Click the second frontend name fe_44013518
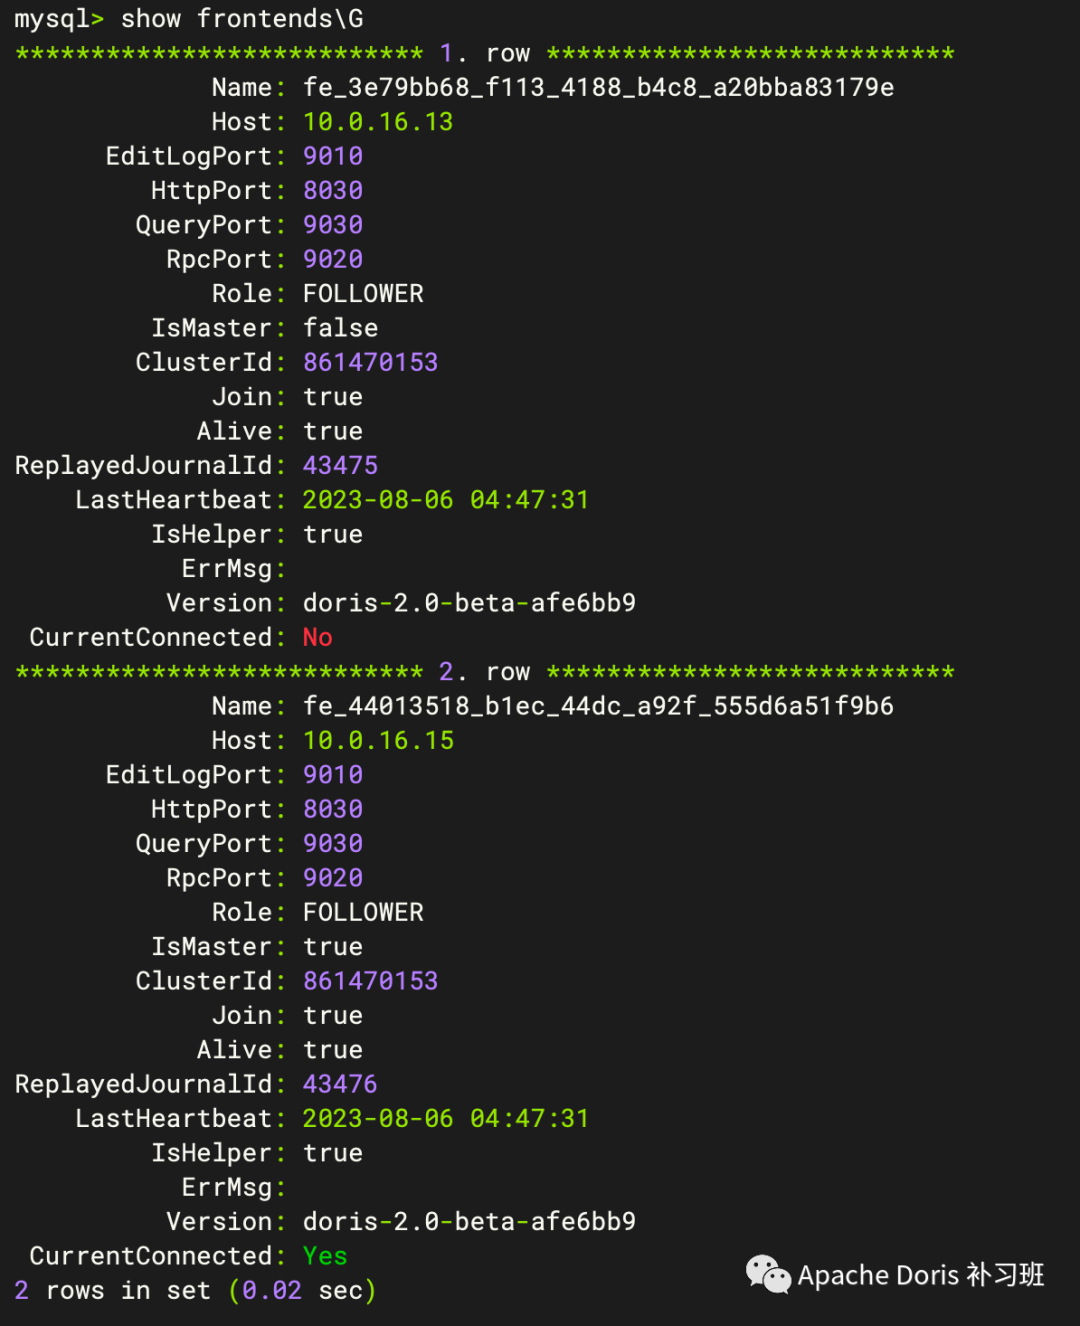Image resolution: width=1080 pixels, height=1326 pixels. point(598,707)
